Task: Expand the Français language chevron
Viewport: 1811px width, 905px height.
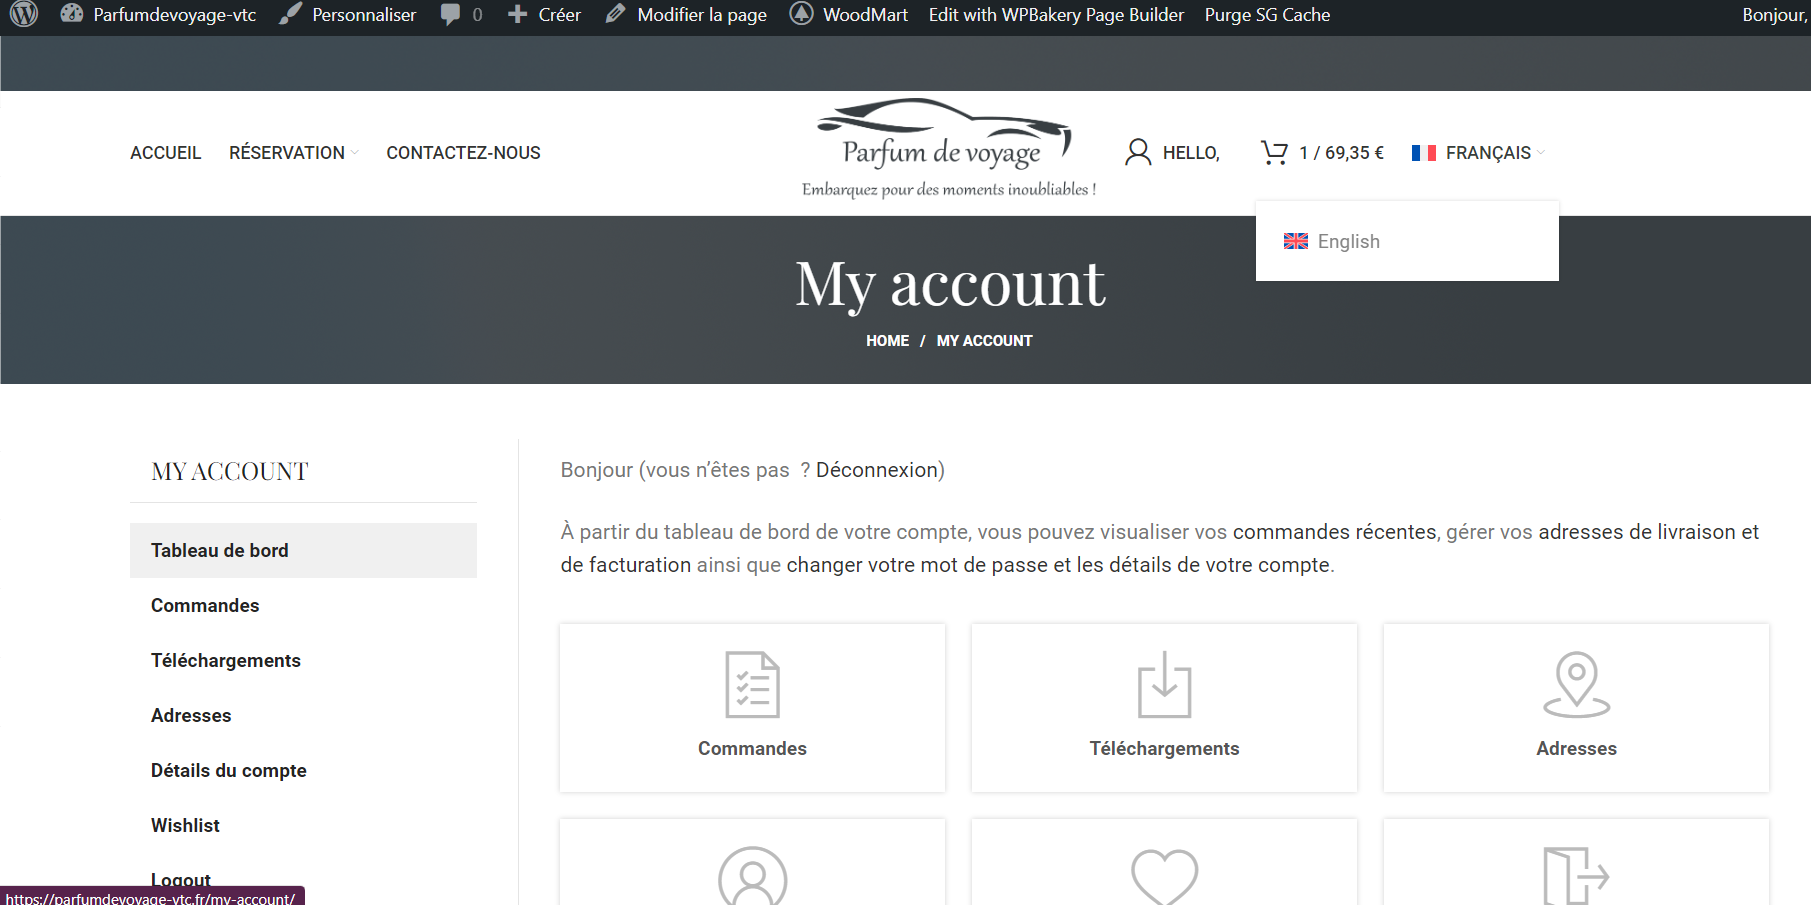Action: coord(1541,153)
